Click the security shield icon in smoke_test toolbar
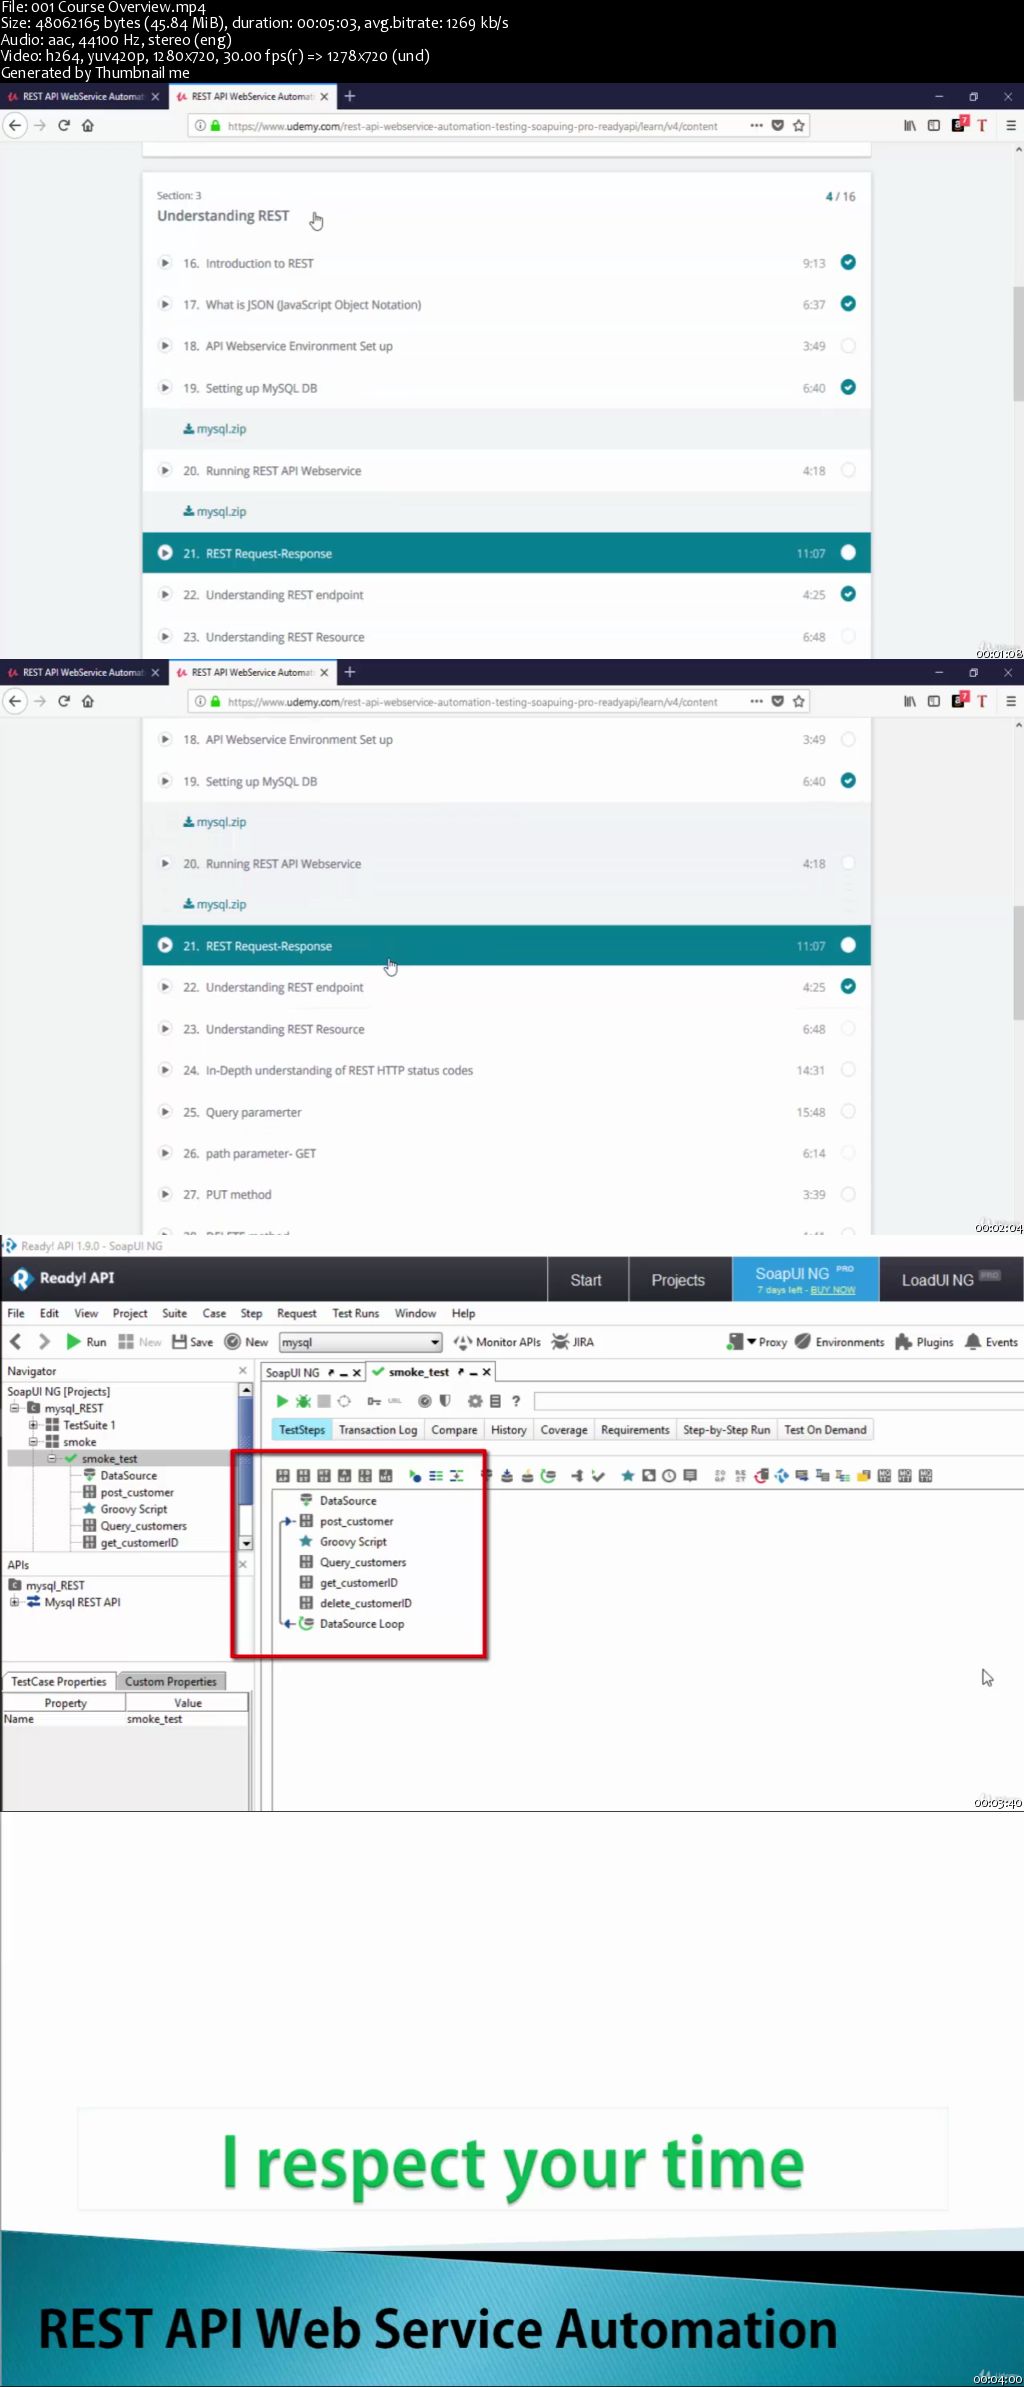The height and width of the screenshot is (2387, 1024). click(445, 1401)
